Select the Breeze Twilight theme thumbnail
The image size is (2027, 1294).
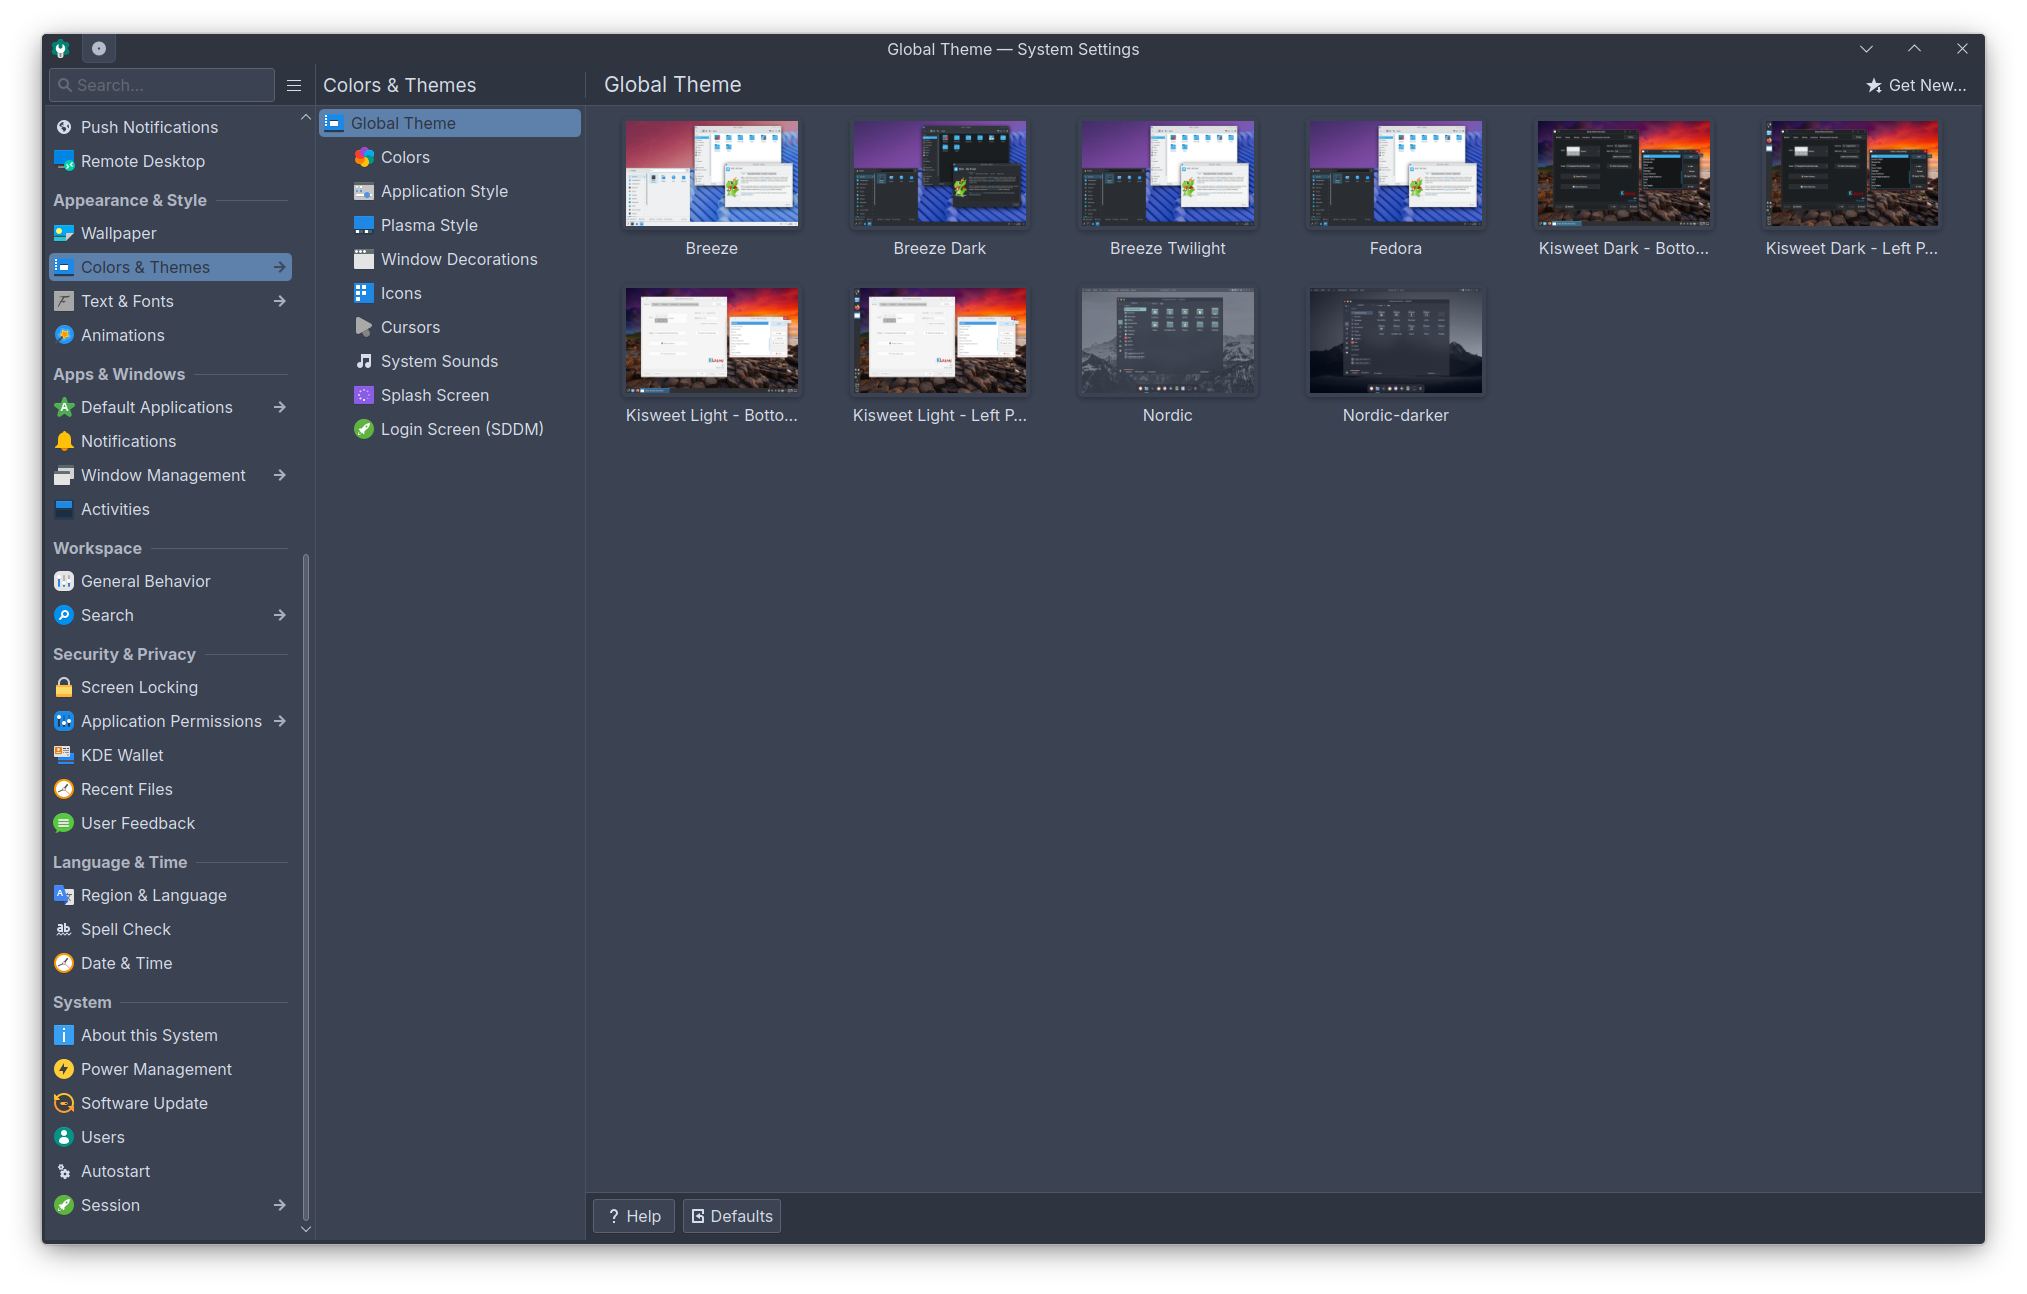[x=1167, y=174]
